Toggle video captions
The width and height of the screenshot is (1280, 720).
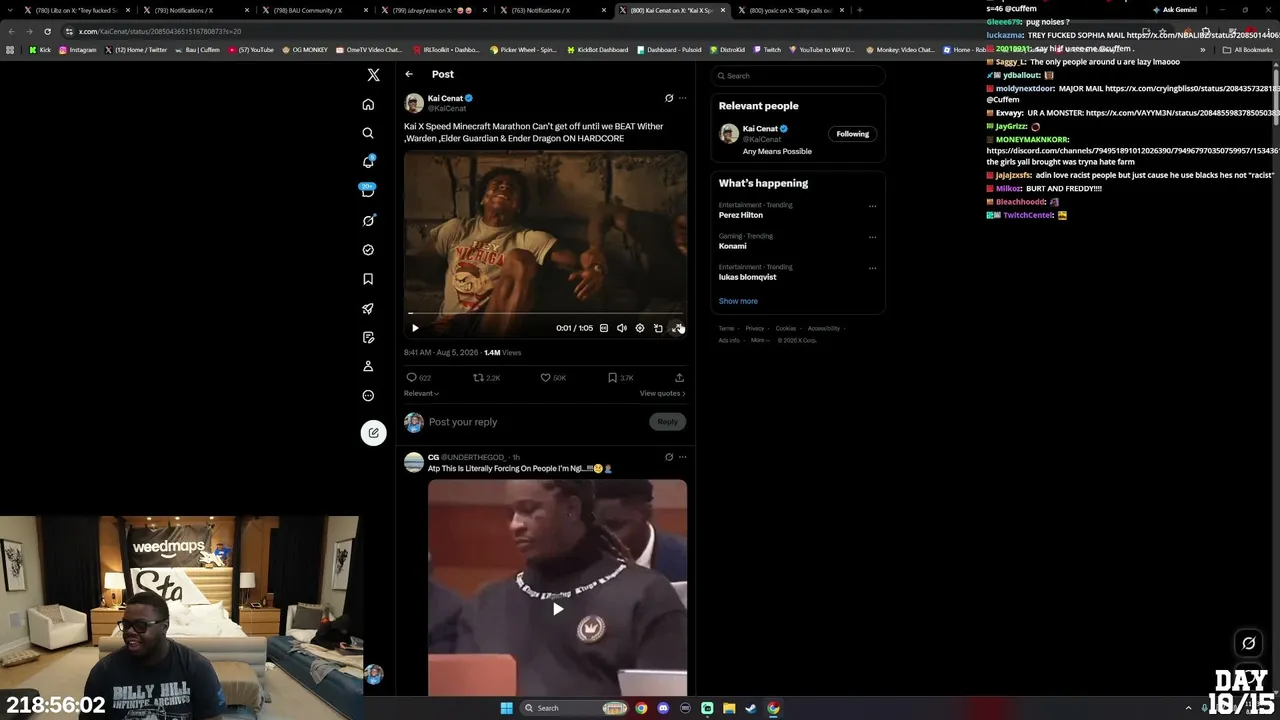pos(604,328)
